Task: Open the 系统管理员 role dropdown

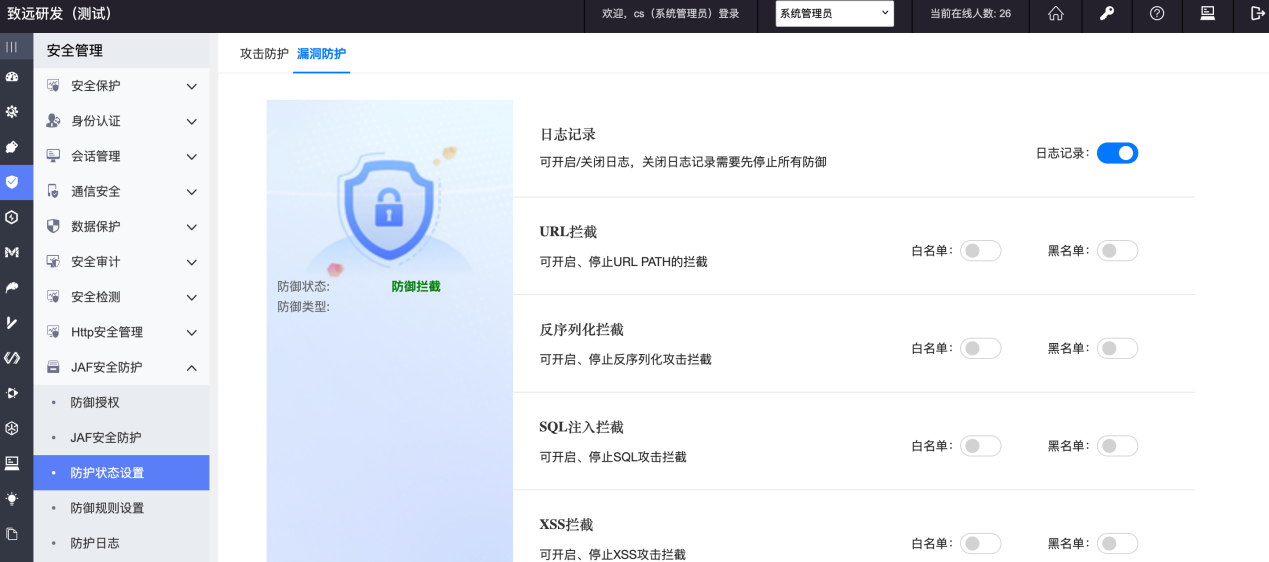Action: (x=834, y=14)
